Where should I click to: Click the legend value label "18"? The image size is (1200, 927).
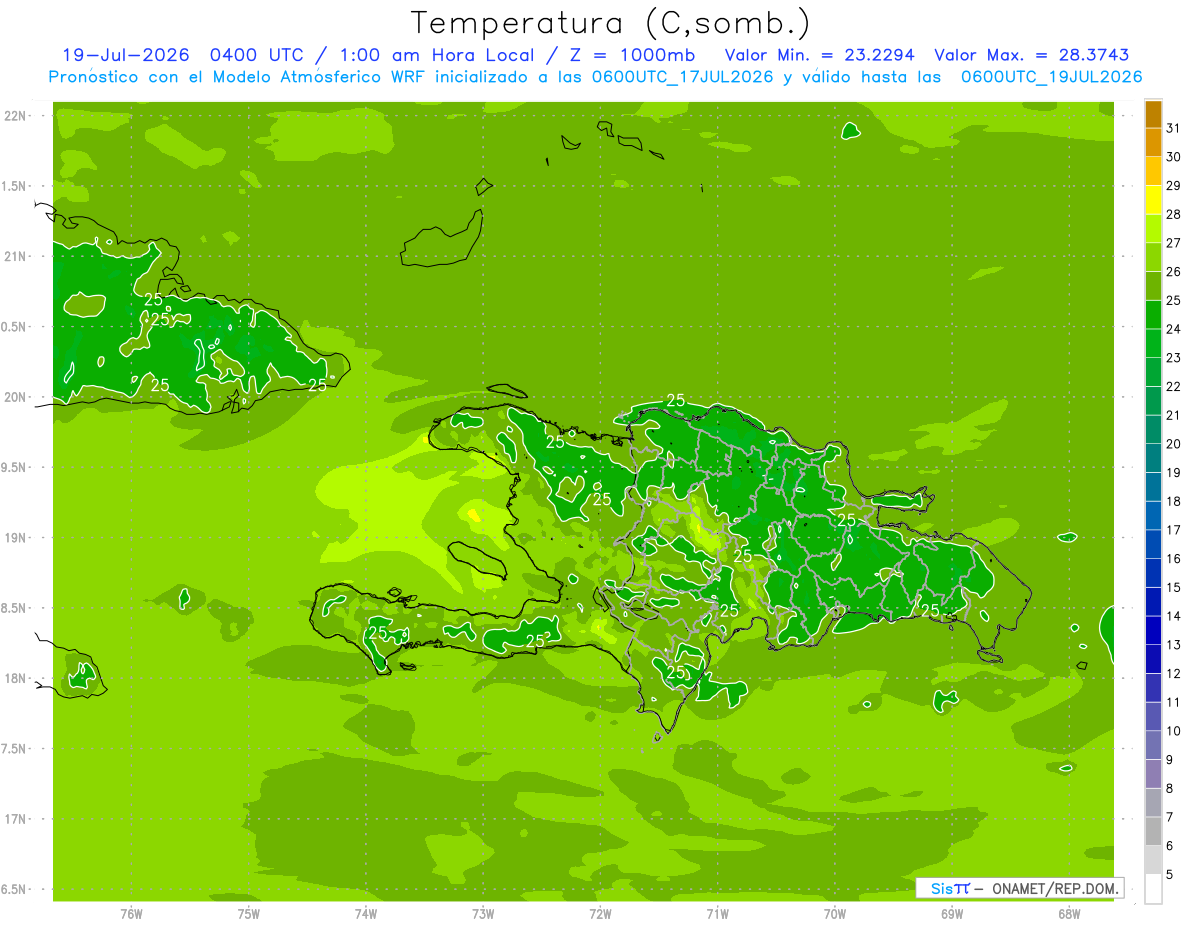tap(1174, 501)
